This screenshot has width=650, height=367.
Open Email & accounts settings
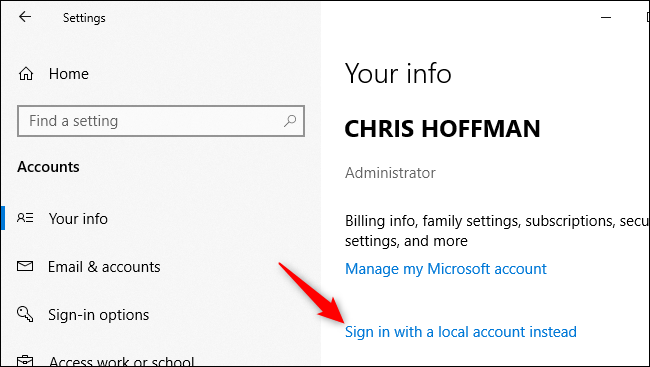pyautogui.click(x=104, y=267)
